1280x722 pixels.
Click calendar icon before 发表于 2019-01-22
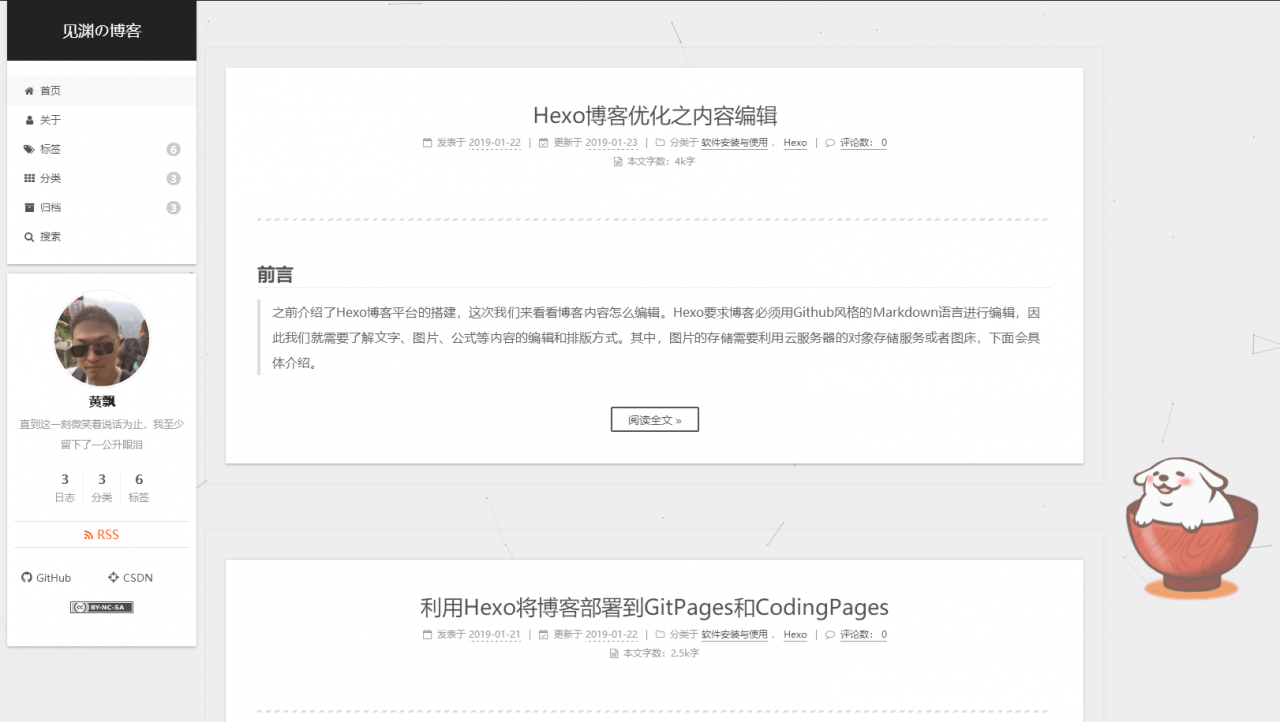[428, 143]
